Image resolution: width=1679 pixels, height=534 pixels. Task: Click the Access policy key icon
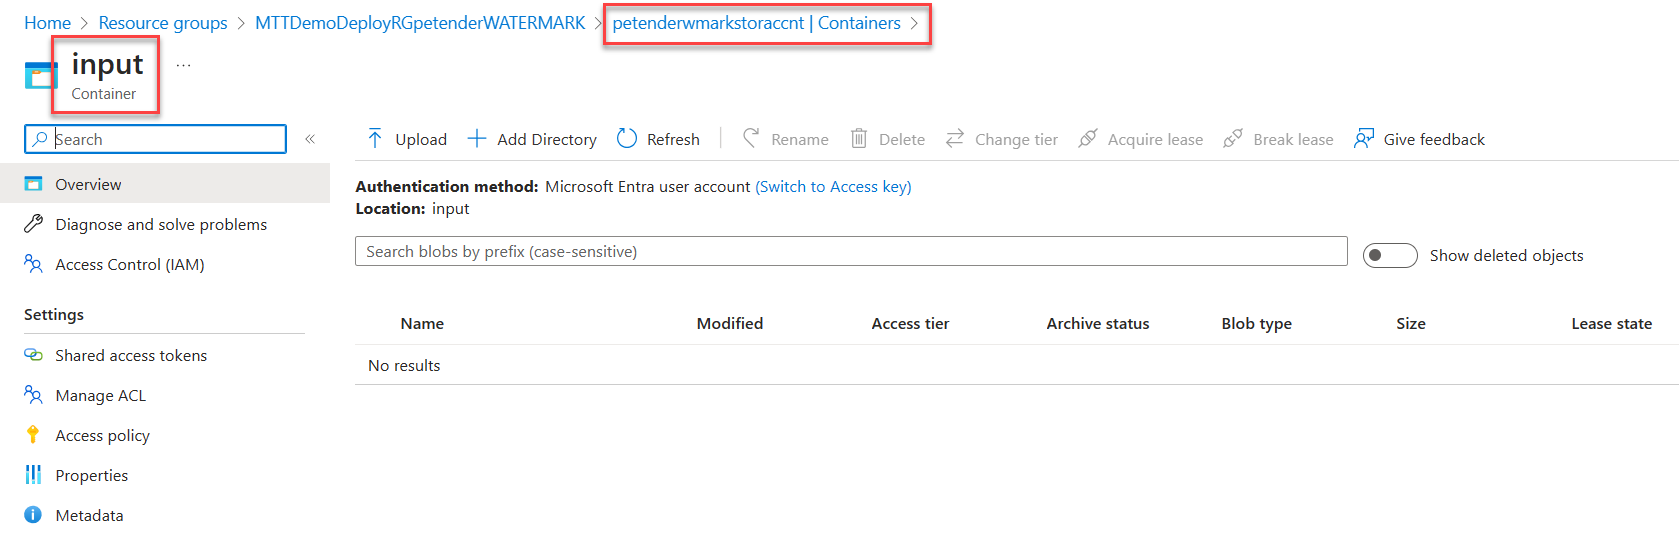tap(33, 434)
